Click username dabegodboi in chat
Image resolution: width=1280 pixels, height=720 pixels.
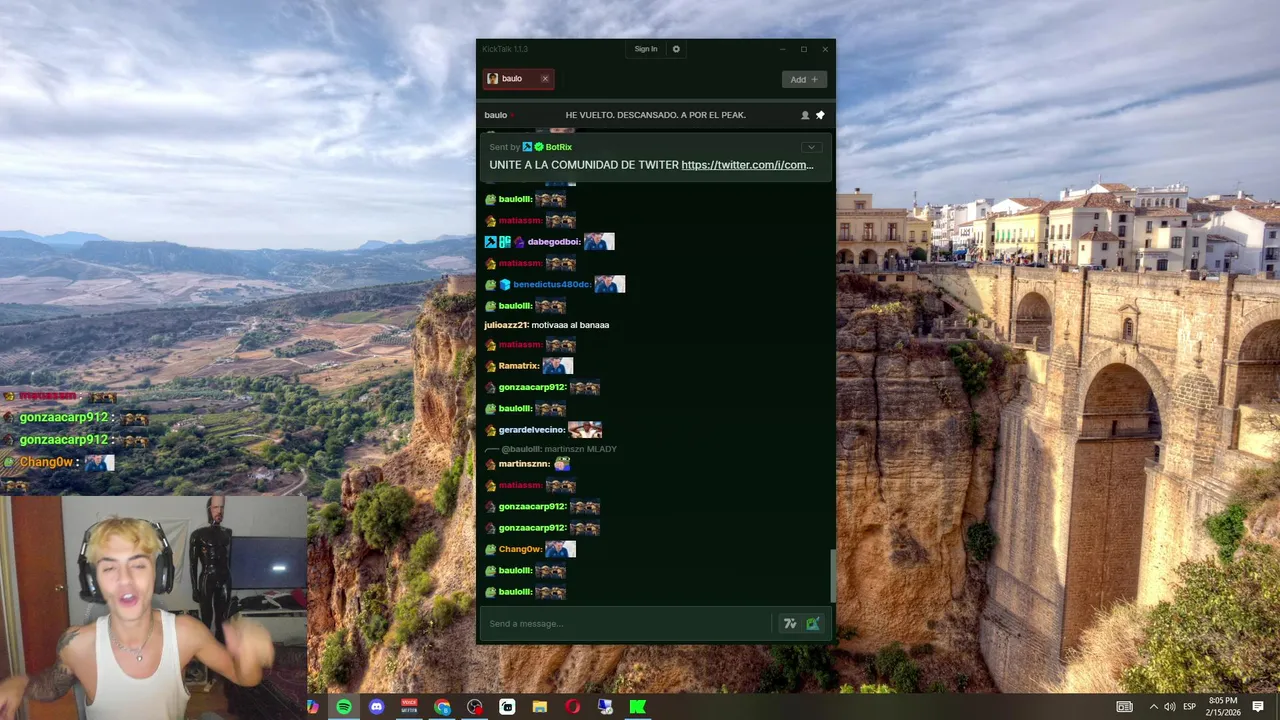554,242
